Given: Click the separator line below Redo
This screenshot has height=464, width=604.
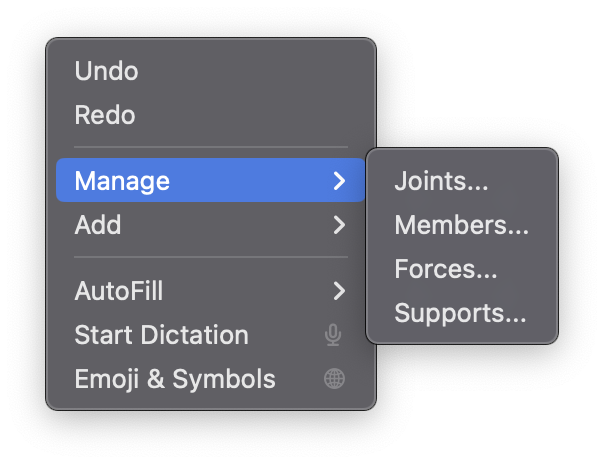Looking at the screenshot, I should (211, 147).
